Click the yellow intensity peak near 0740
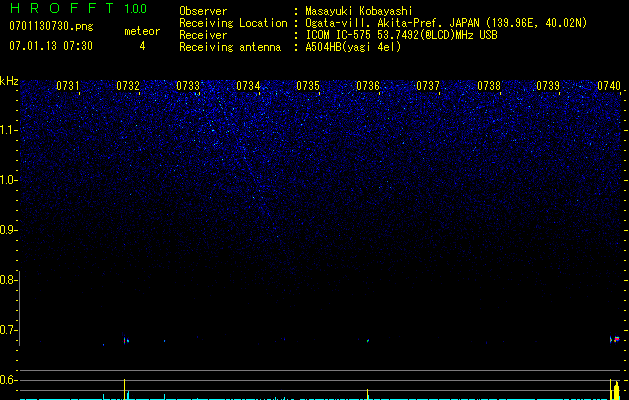 tap(615, 390)
